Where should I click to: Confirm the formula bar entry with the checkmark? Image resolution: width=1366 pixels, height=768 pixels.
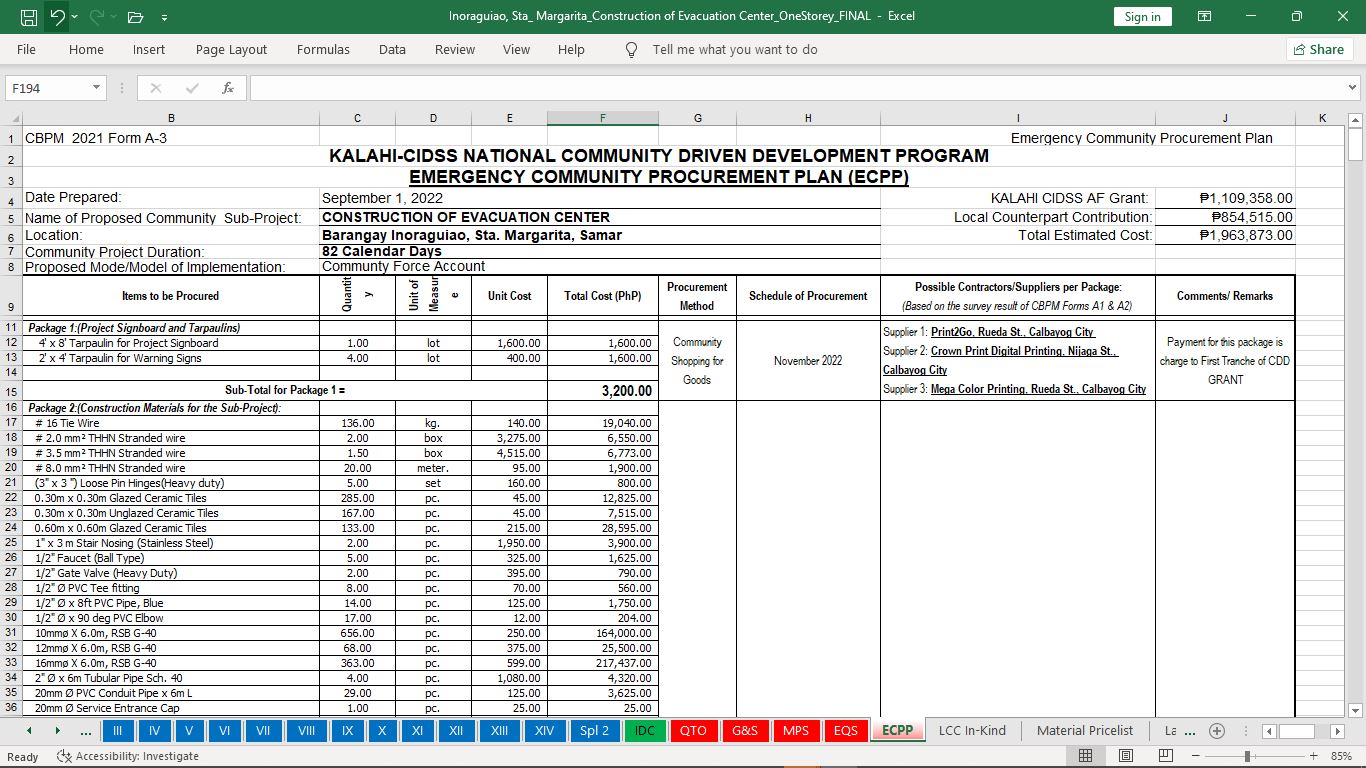pyautogui.click(x=192, y=88)
